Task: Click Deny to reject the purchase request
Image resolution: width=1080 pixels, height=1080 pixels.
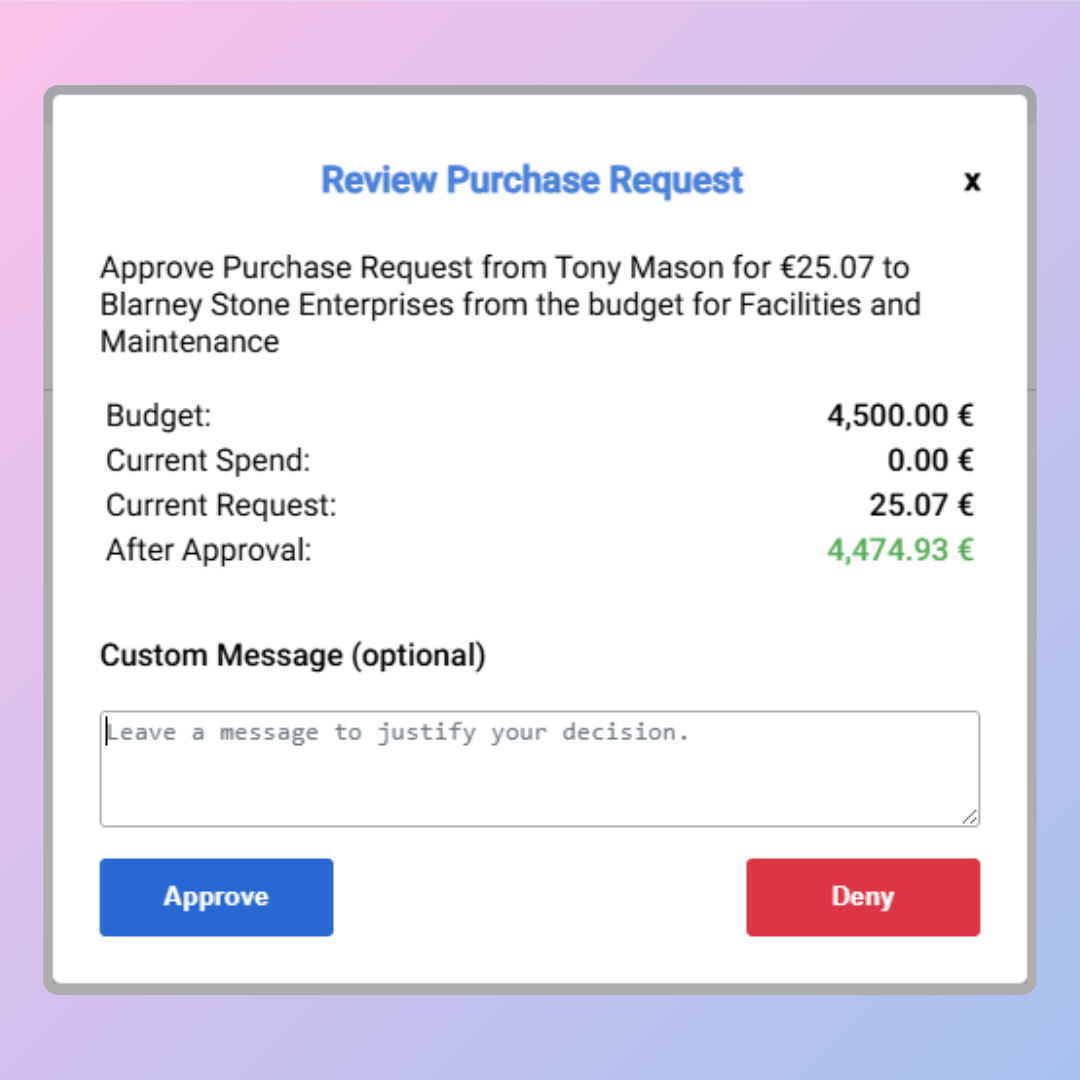Action: point(862,897)
